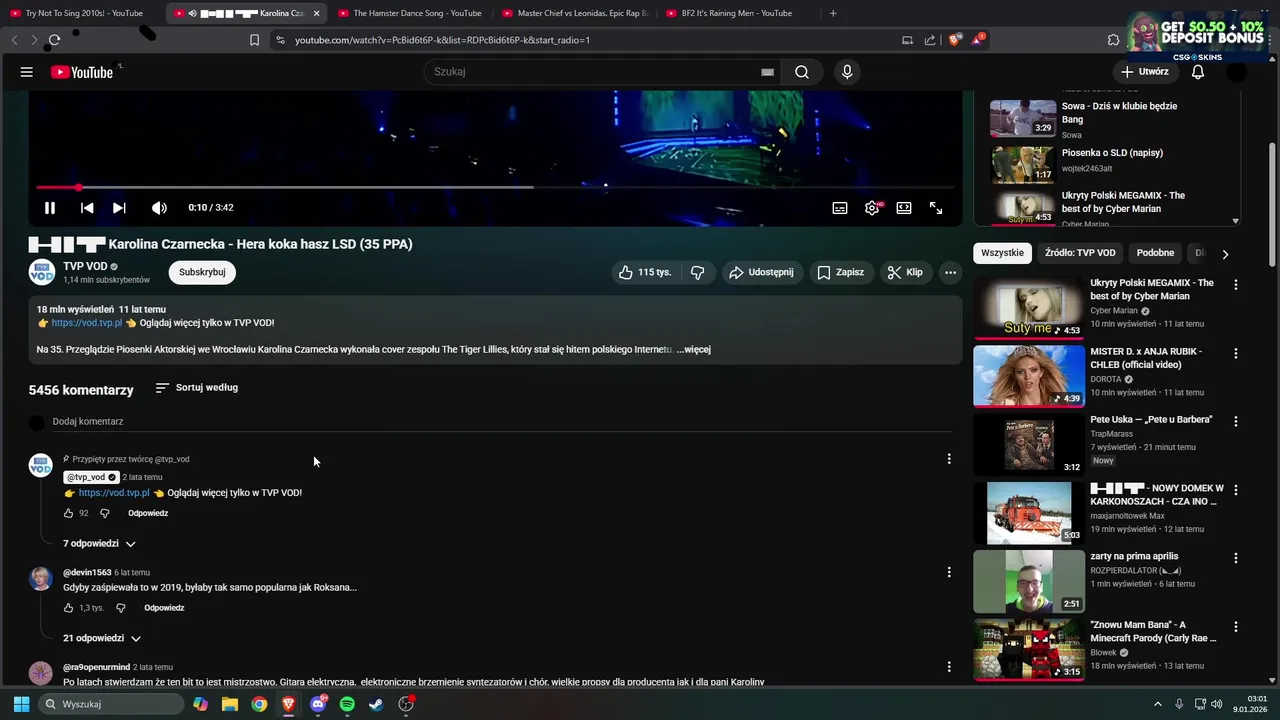Open more actions ellipsis under video
This screenshot has height=720, width=1280.
pos(950,272)
